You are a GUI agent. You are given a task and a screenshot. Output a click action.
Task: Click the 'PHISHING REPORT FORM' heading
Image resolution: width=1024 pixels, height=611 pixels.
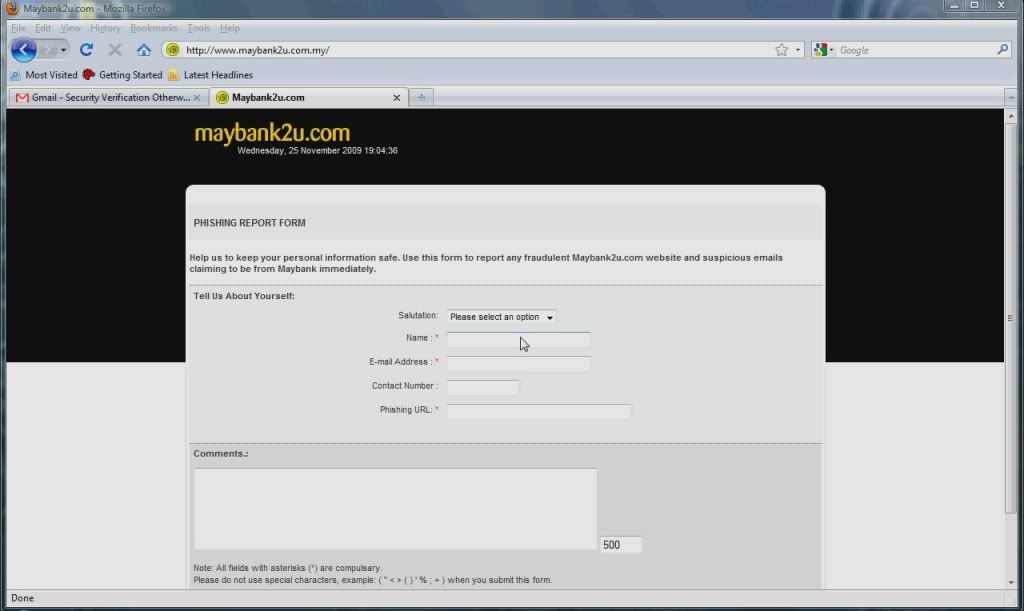pyautogui.click(x=249, y=223)
